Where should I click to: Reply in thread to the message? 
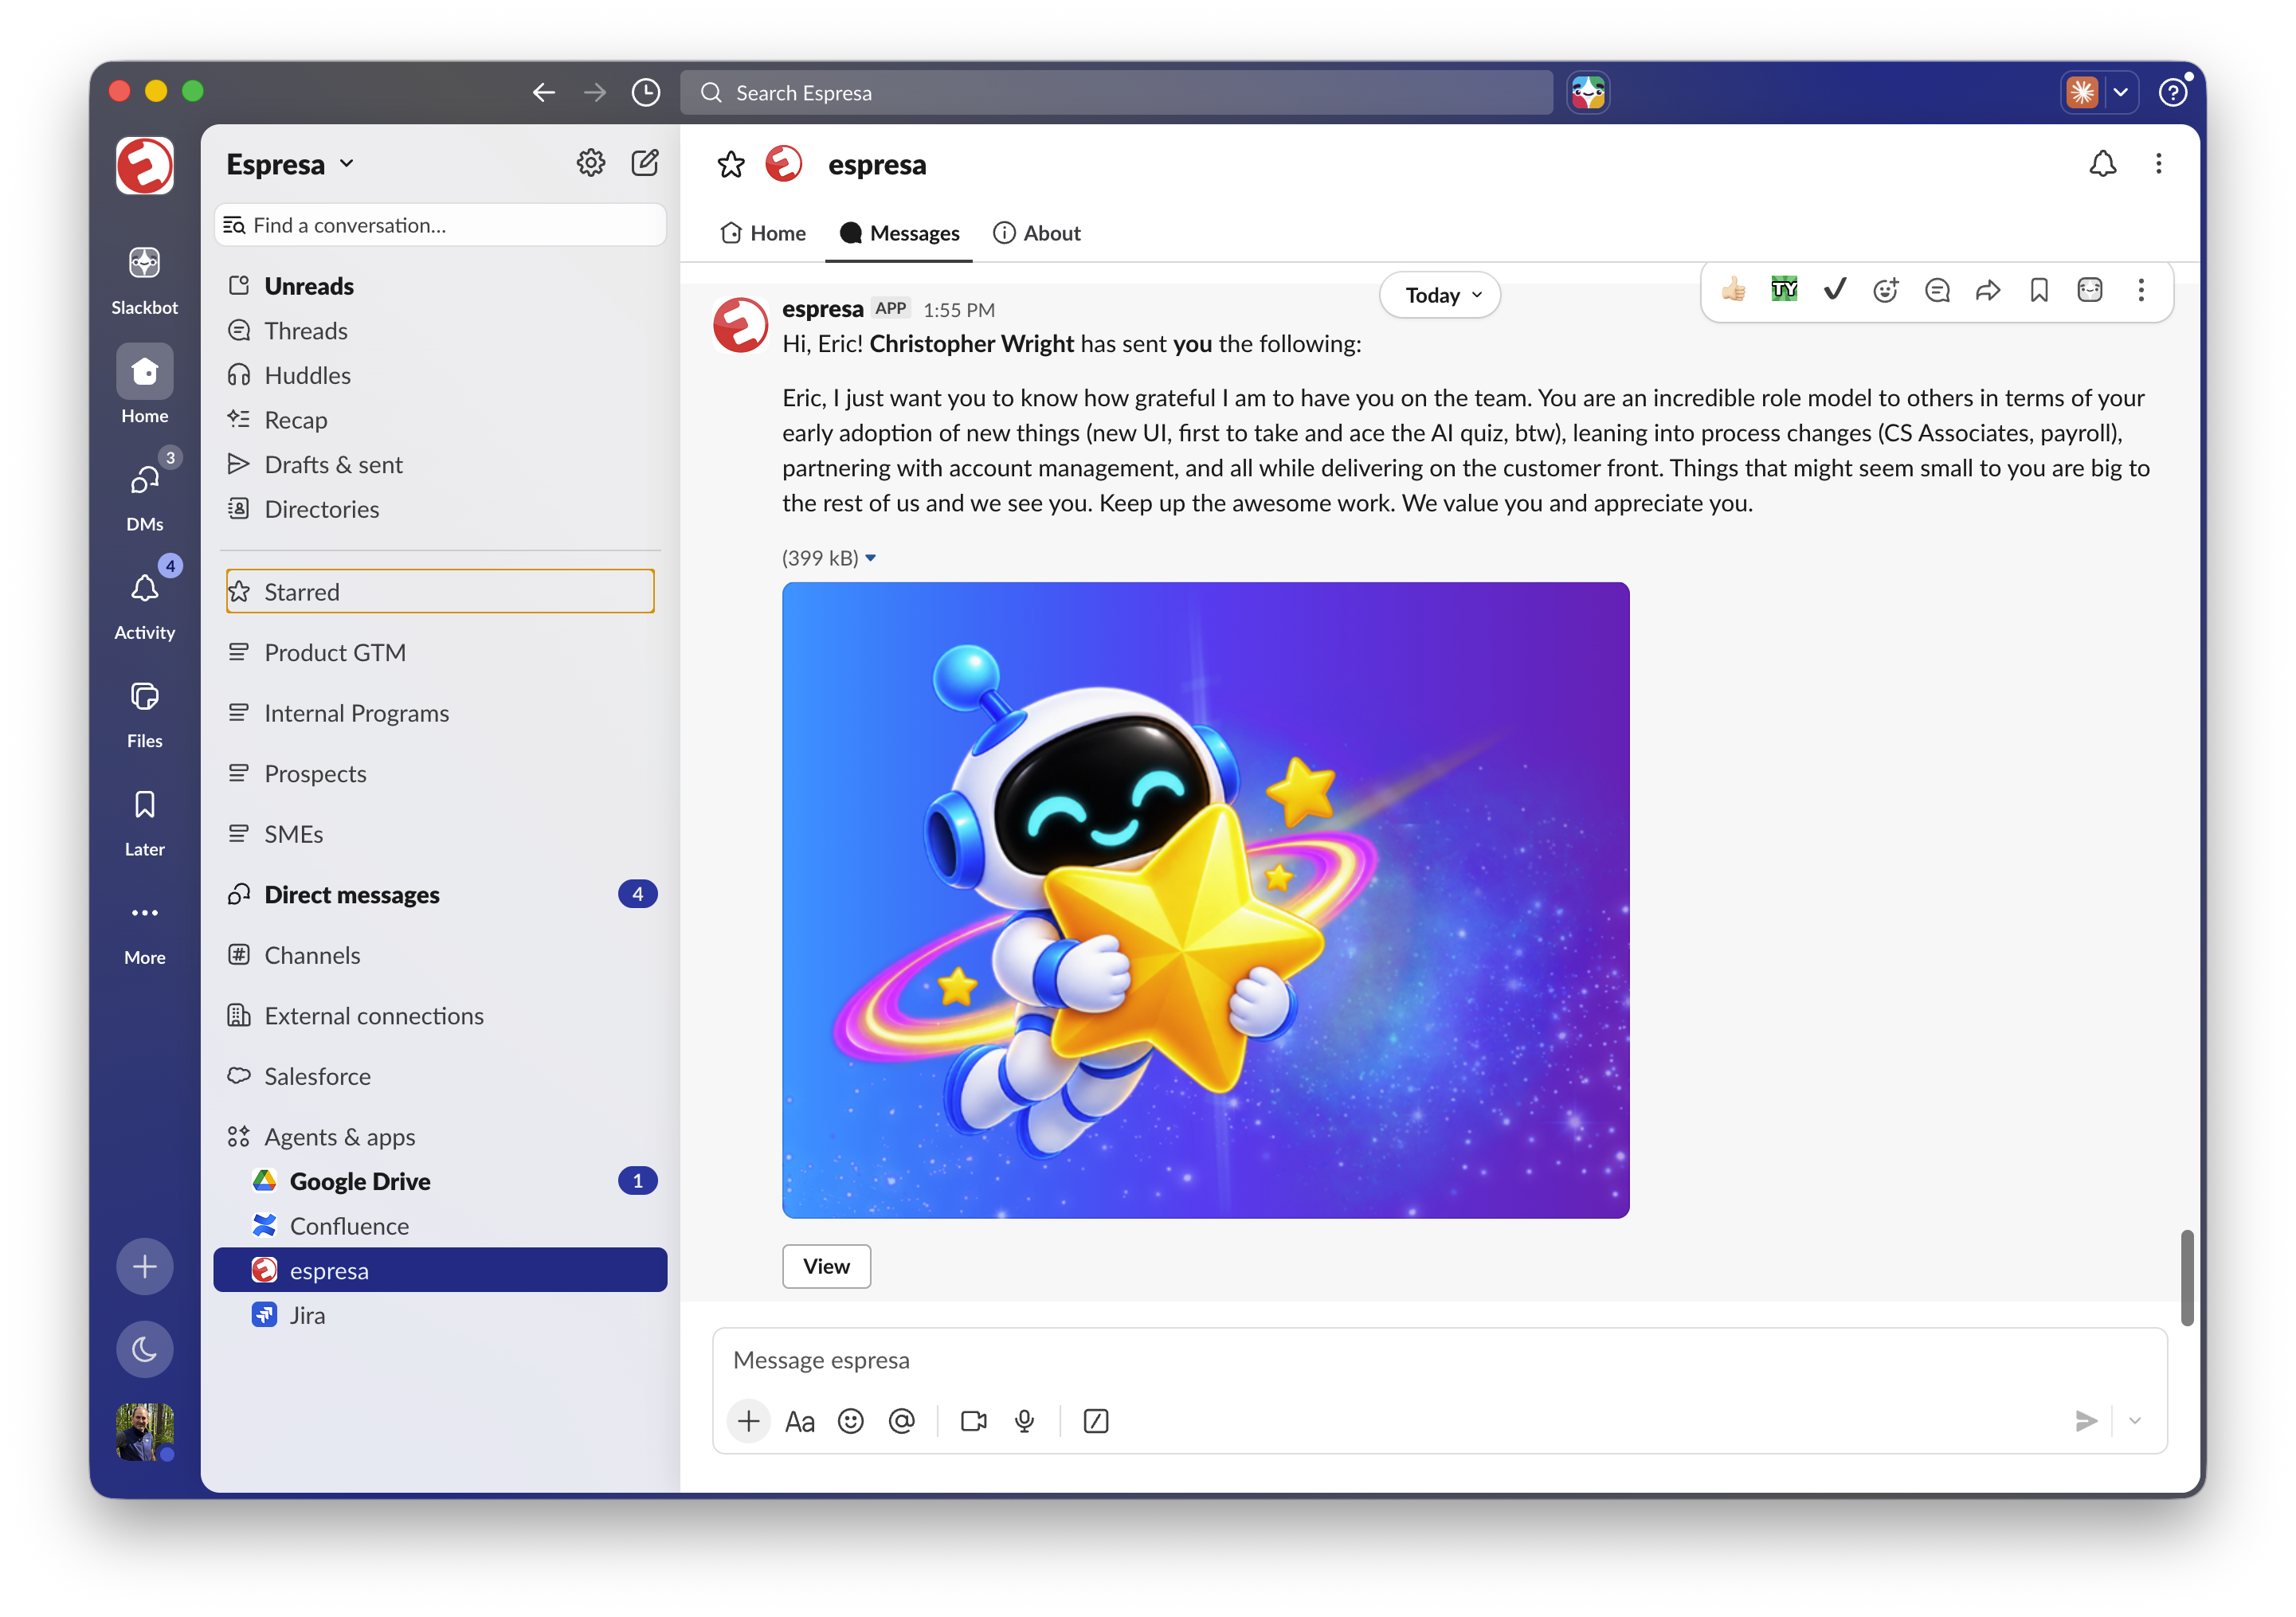point(1937,290)
